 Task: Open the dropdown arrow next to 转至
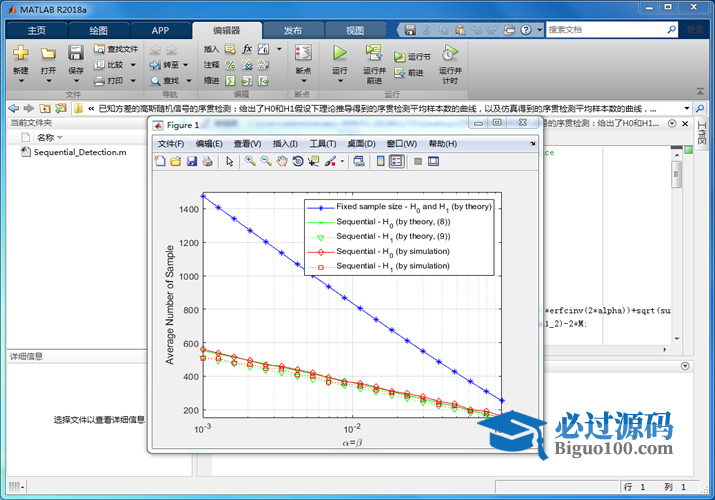tap(186, 65)
